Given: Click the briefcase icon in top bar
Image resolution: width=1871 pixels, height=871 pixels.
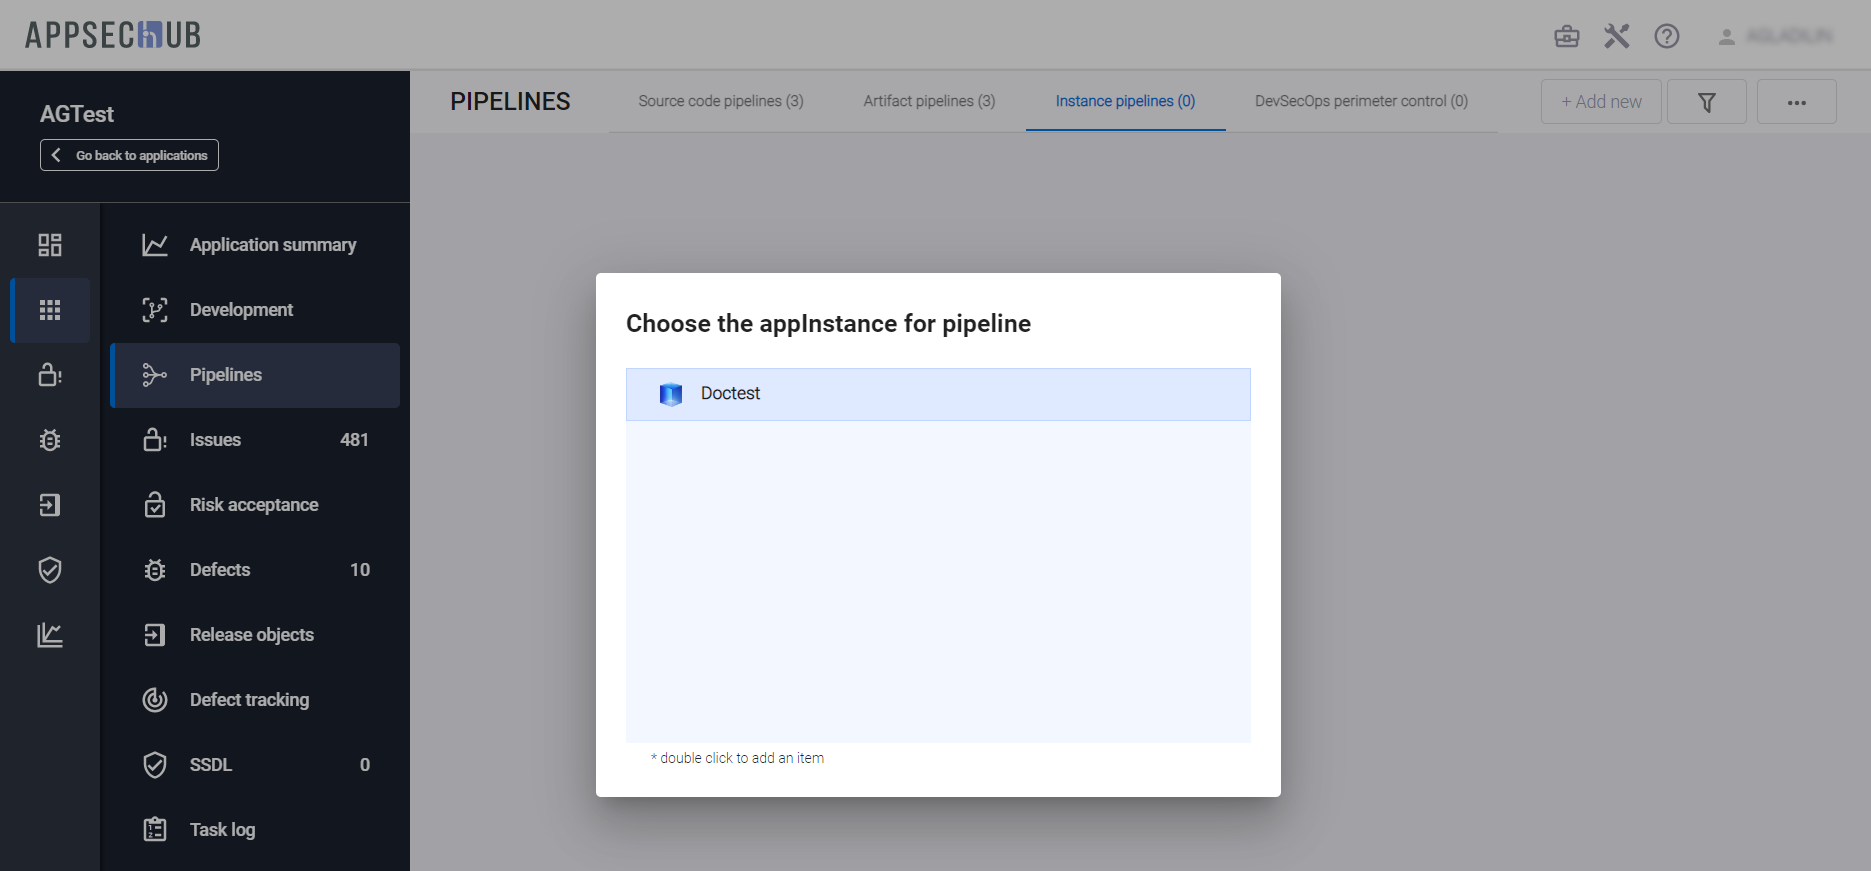Looking at the screenshot, I should [x=1566, y=37].
